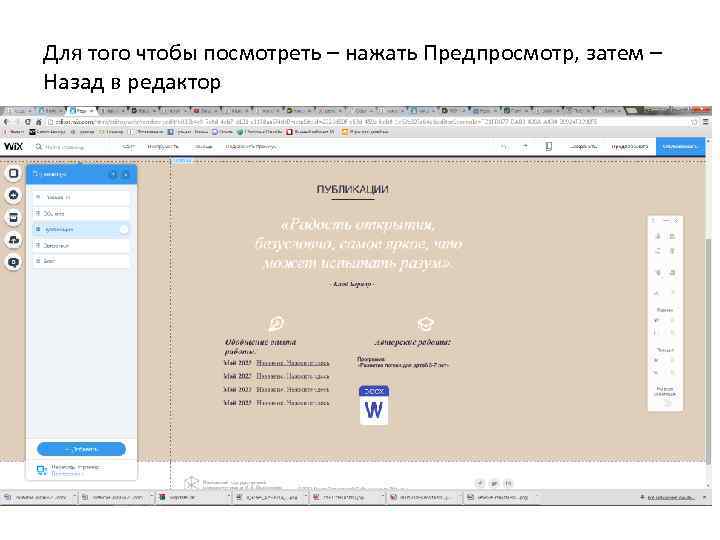
Task: Click the browser reload button
Action: click(28, 122)
